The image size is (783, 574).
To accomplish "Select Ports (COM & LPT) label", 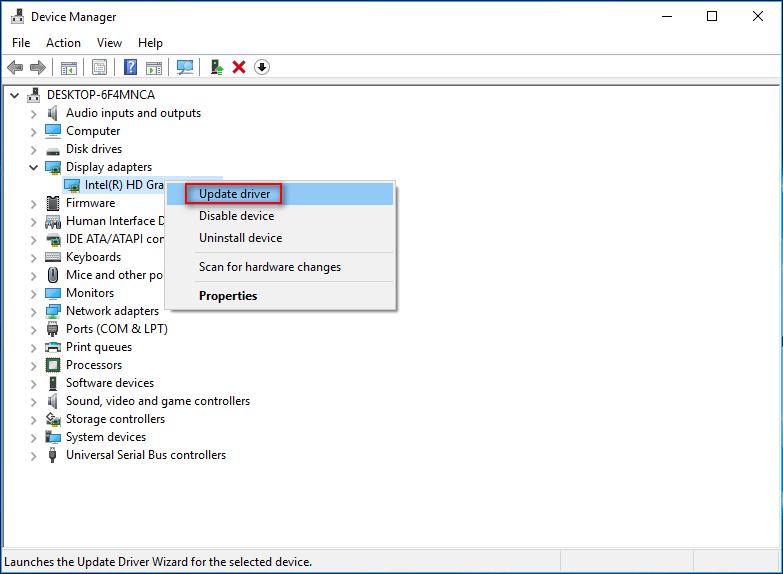I will [x=117, y=329].
